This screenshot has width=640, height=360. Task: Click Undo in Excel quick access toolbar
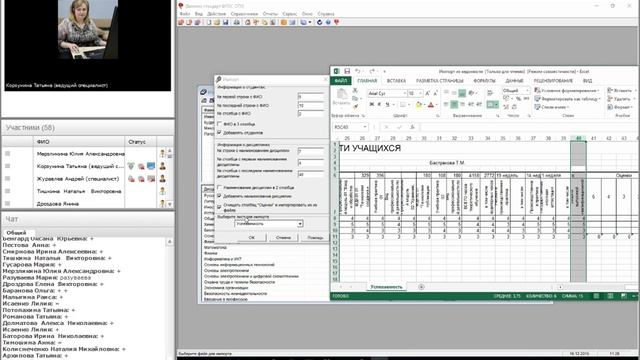click(x=358, y=71)
